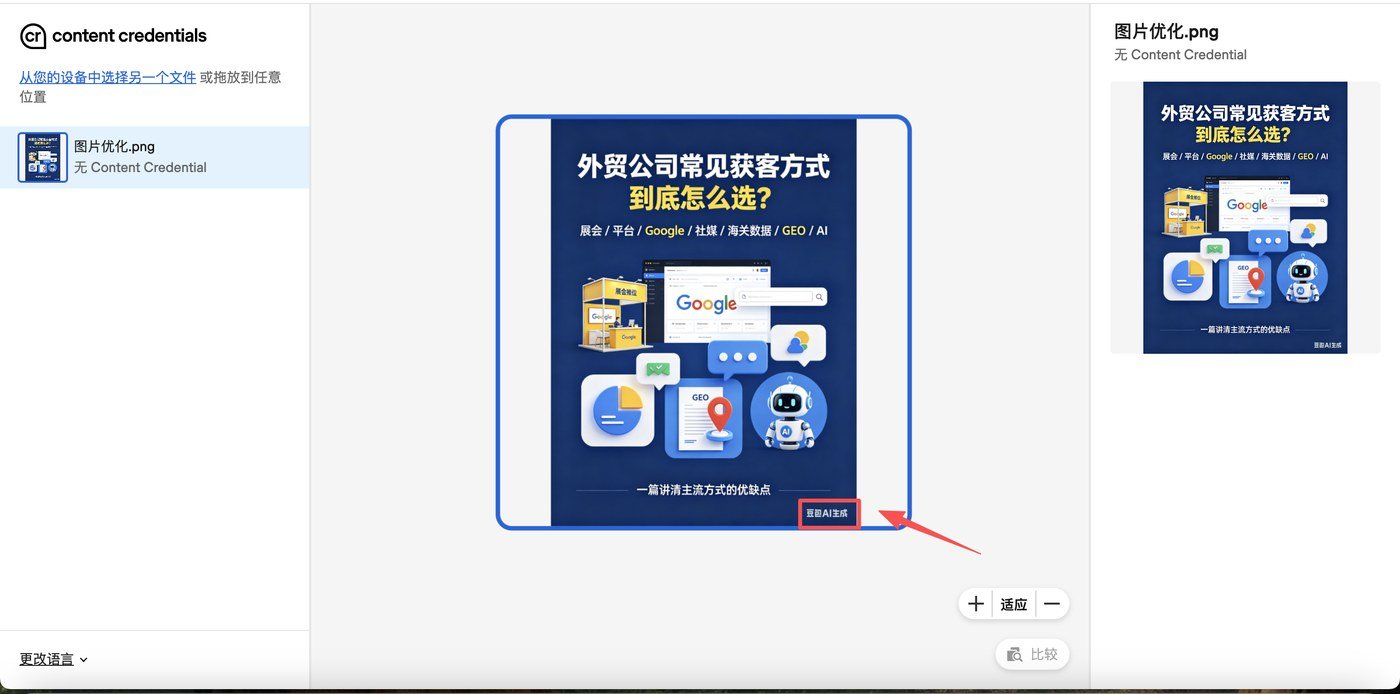Click the magnifier icon in 比较 button
This screenshot has height=694, width=1400.
click(1015, 655)
